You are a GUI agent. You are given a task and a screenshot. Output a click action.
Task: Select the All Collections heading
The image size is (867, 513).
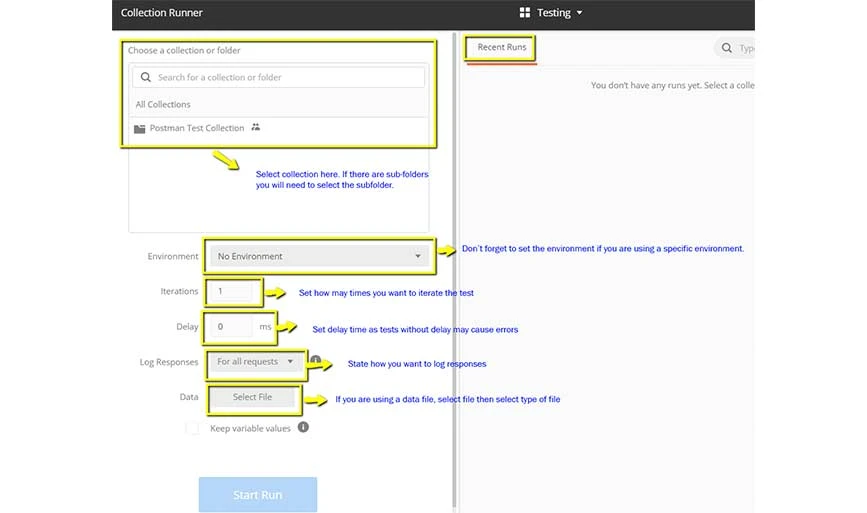click(163, 104)
